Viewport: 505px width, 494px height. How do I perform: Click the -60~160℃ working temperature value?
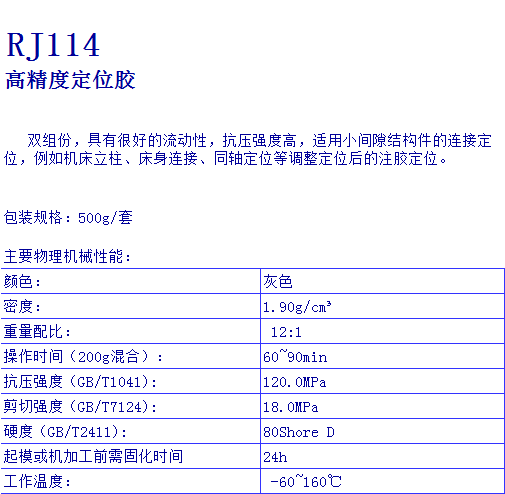tap(306, 482)
